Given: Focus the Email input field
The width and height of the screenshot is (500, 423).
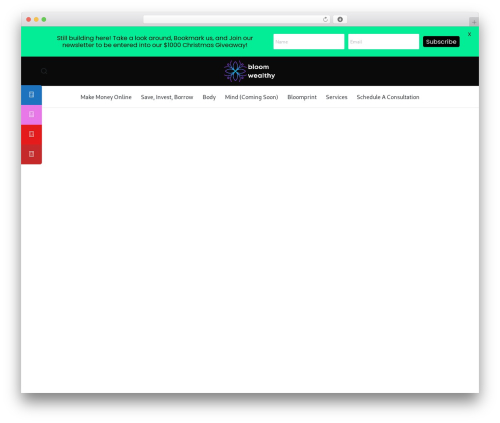Looking at the screenshot, I should point(384,42).
